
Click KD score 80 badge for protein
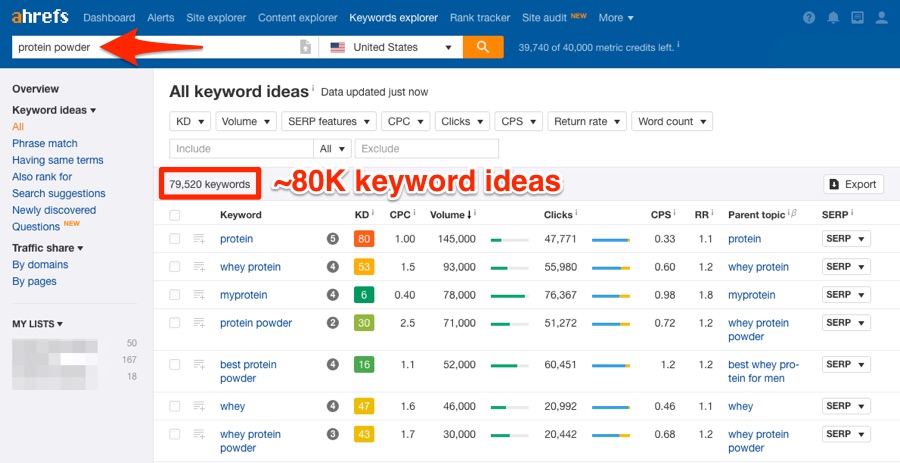(364, 239)
